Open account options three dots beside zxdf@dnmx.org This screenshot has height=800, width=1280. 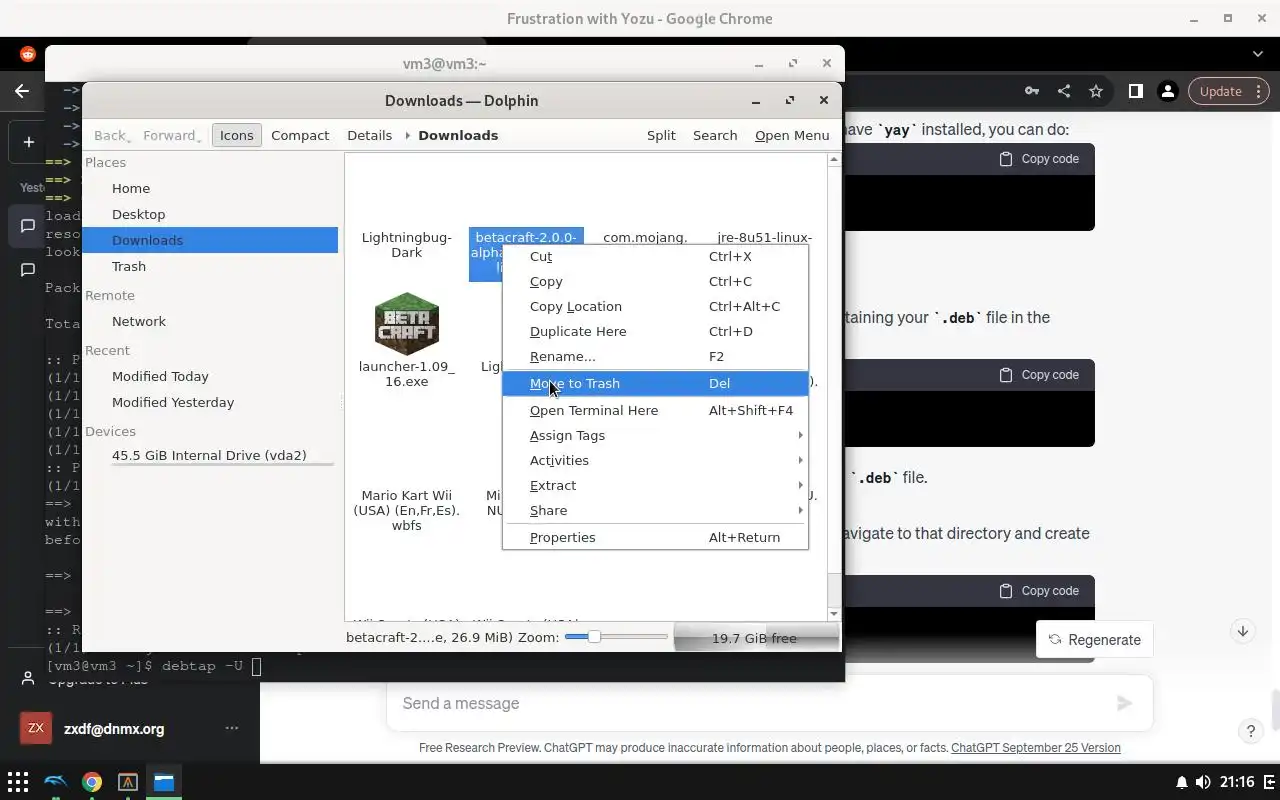(232, 728)
